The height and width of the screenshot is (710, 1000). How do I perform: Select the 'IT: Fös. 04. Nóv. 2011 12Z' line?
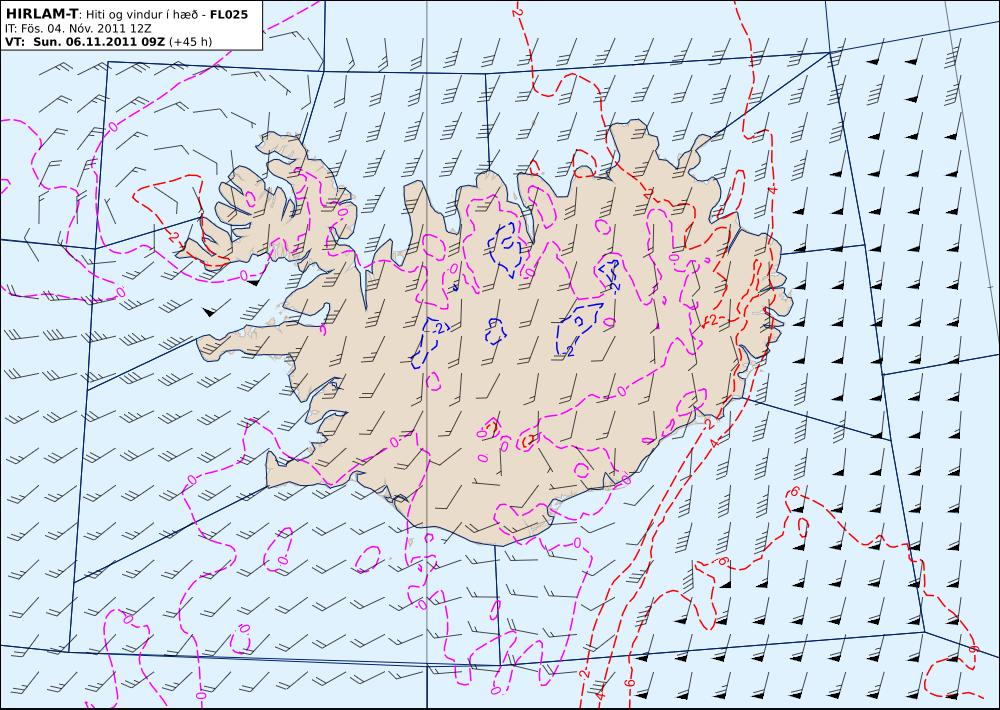pyautogui.click(x=78, y=29)
